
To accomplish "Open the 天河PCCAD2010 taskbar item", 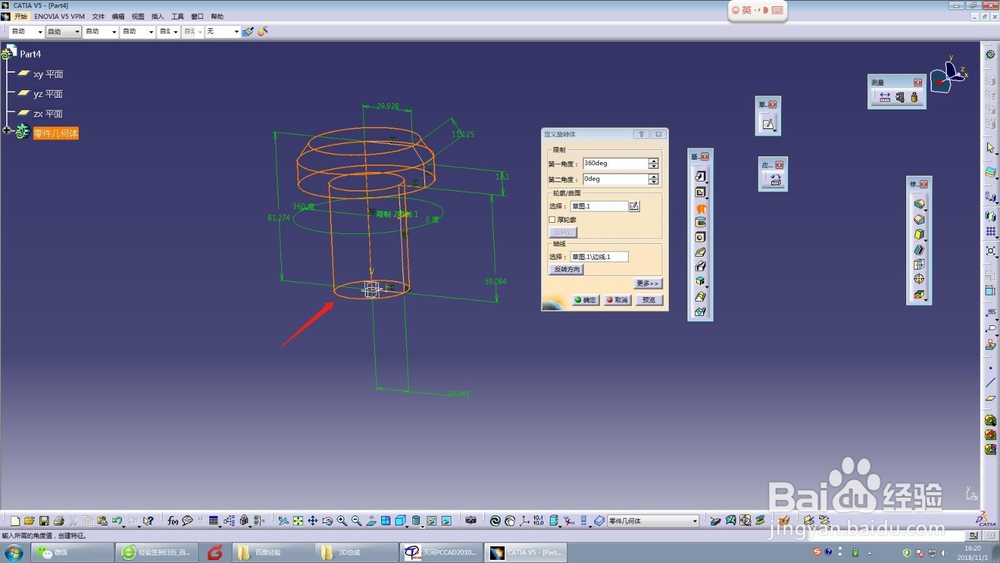I will click(x=441, y=552).
